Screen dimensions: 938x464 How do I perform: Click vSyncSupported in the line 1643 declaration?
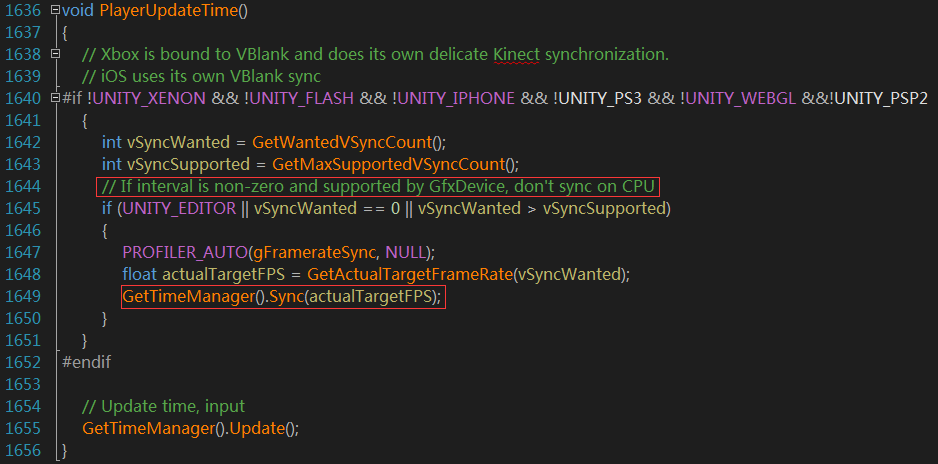[x=188, y=164]
